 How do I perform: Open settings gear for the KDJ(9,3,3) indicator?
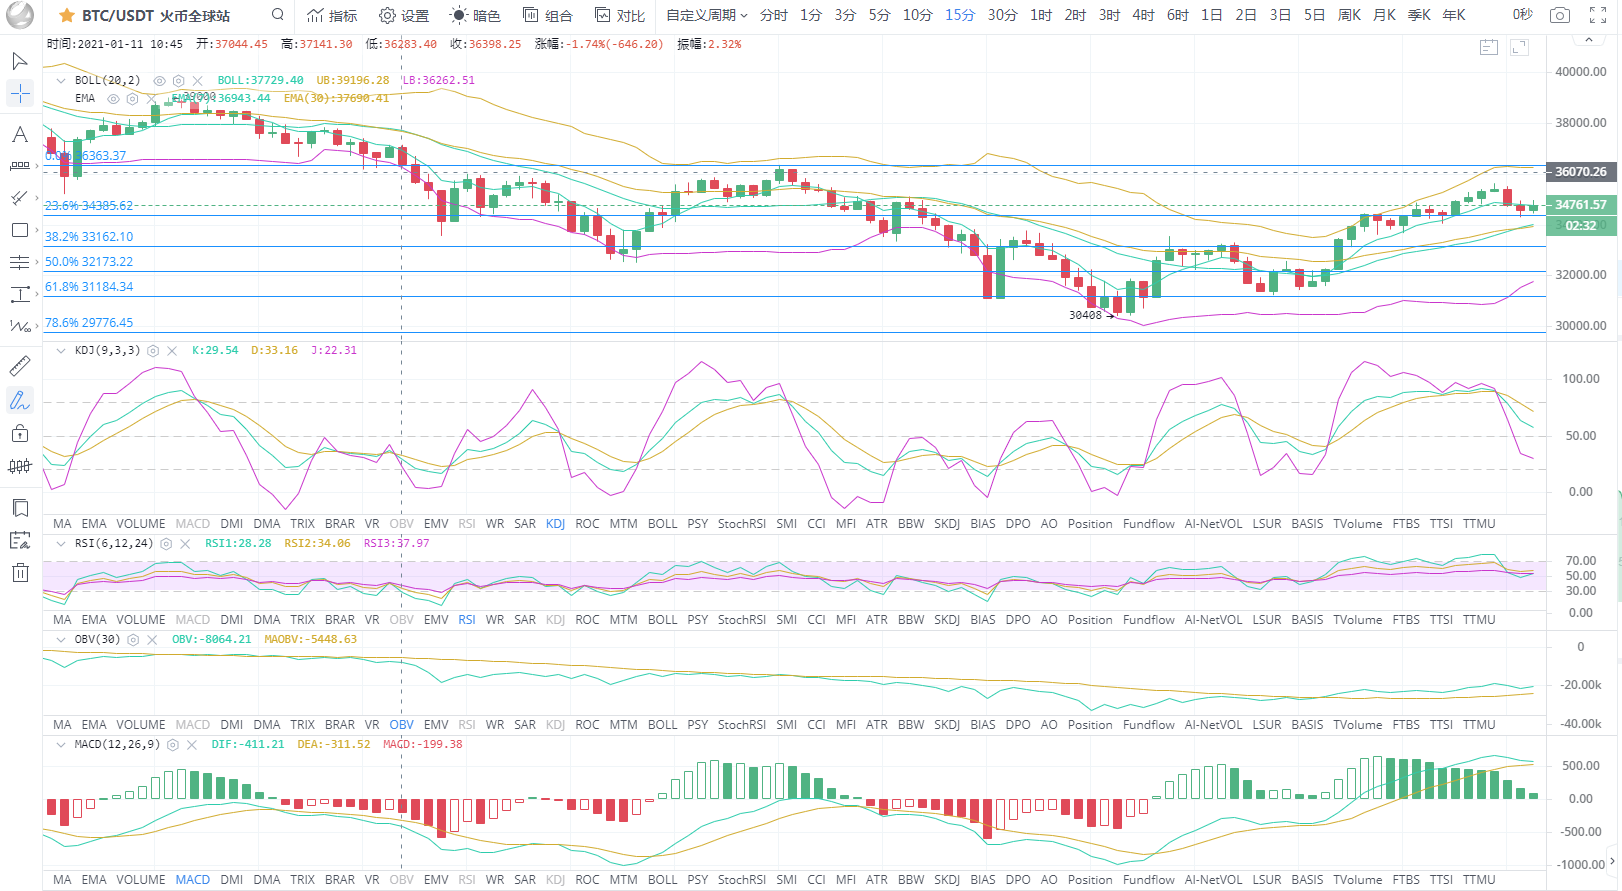(x=153, y=351)
